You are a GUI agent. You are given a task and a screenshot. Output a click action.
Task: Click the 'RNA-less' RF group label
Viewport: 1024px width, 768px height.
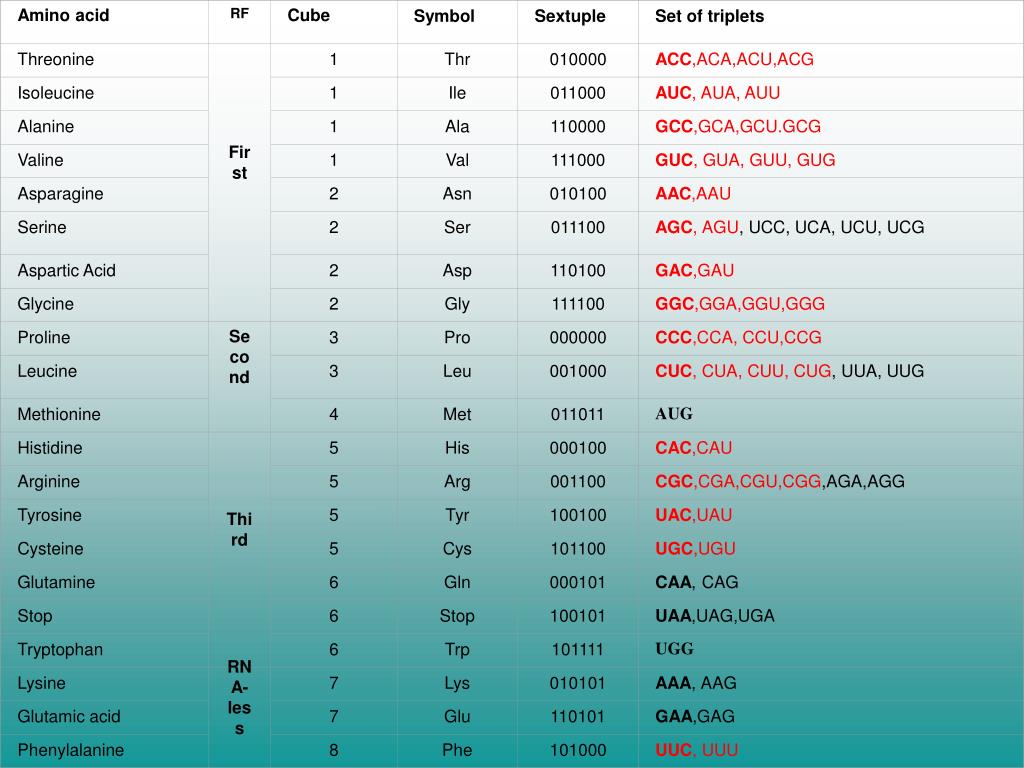click(x=239, y=697)
